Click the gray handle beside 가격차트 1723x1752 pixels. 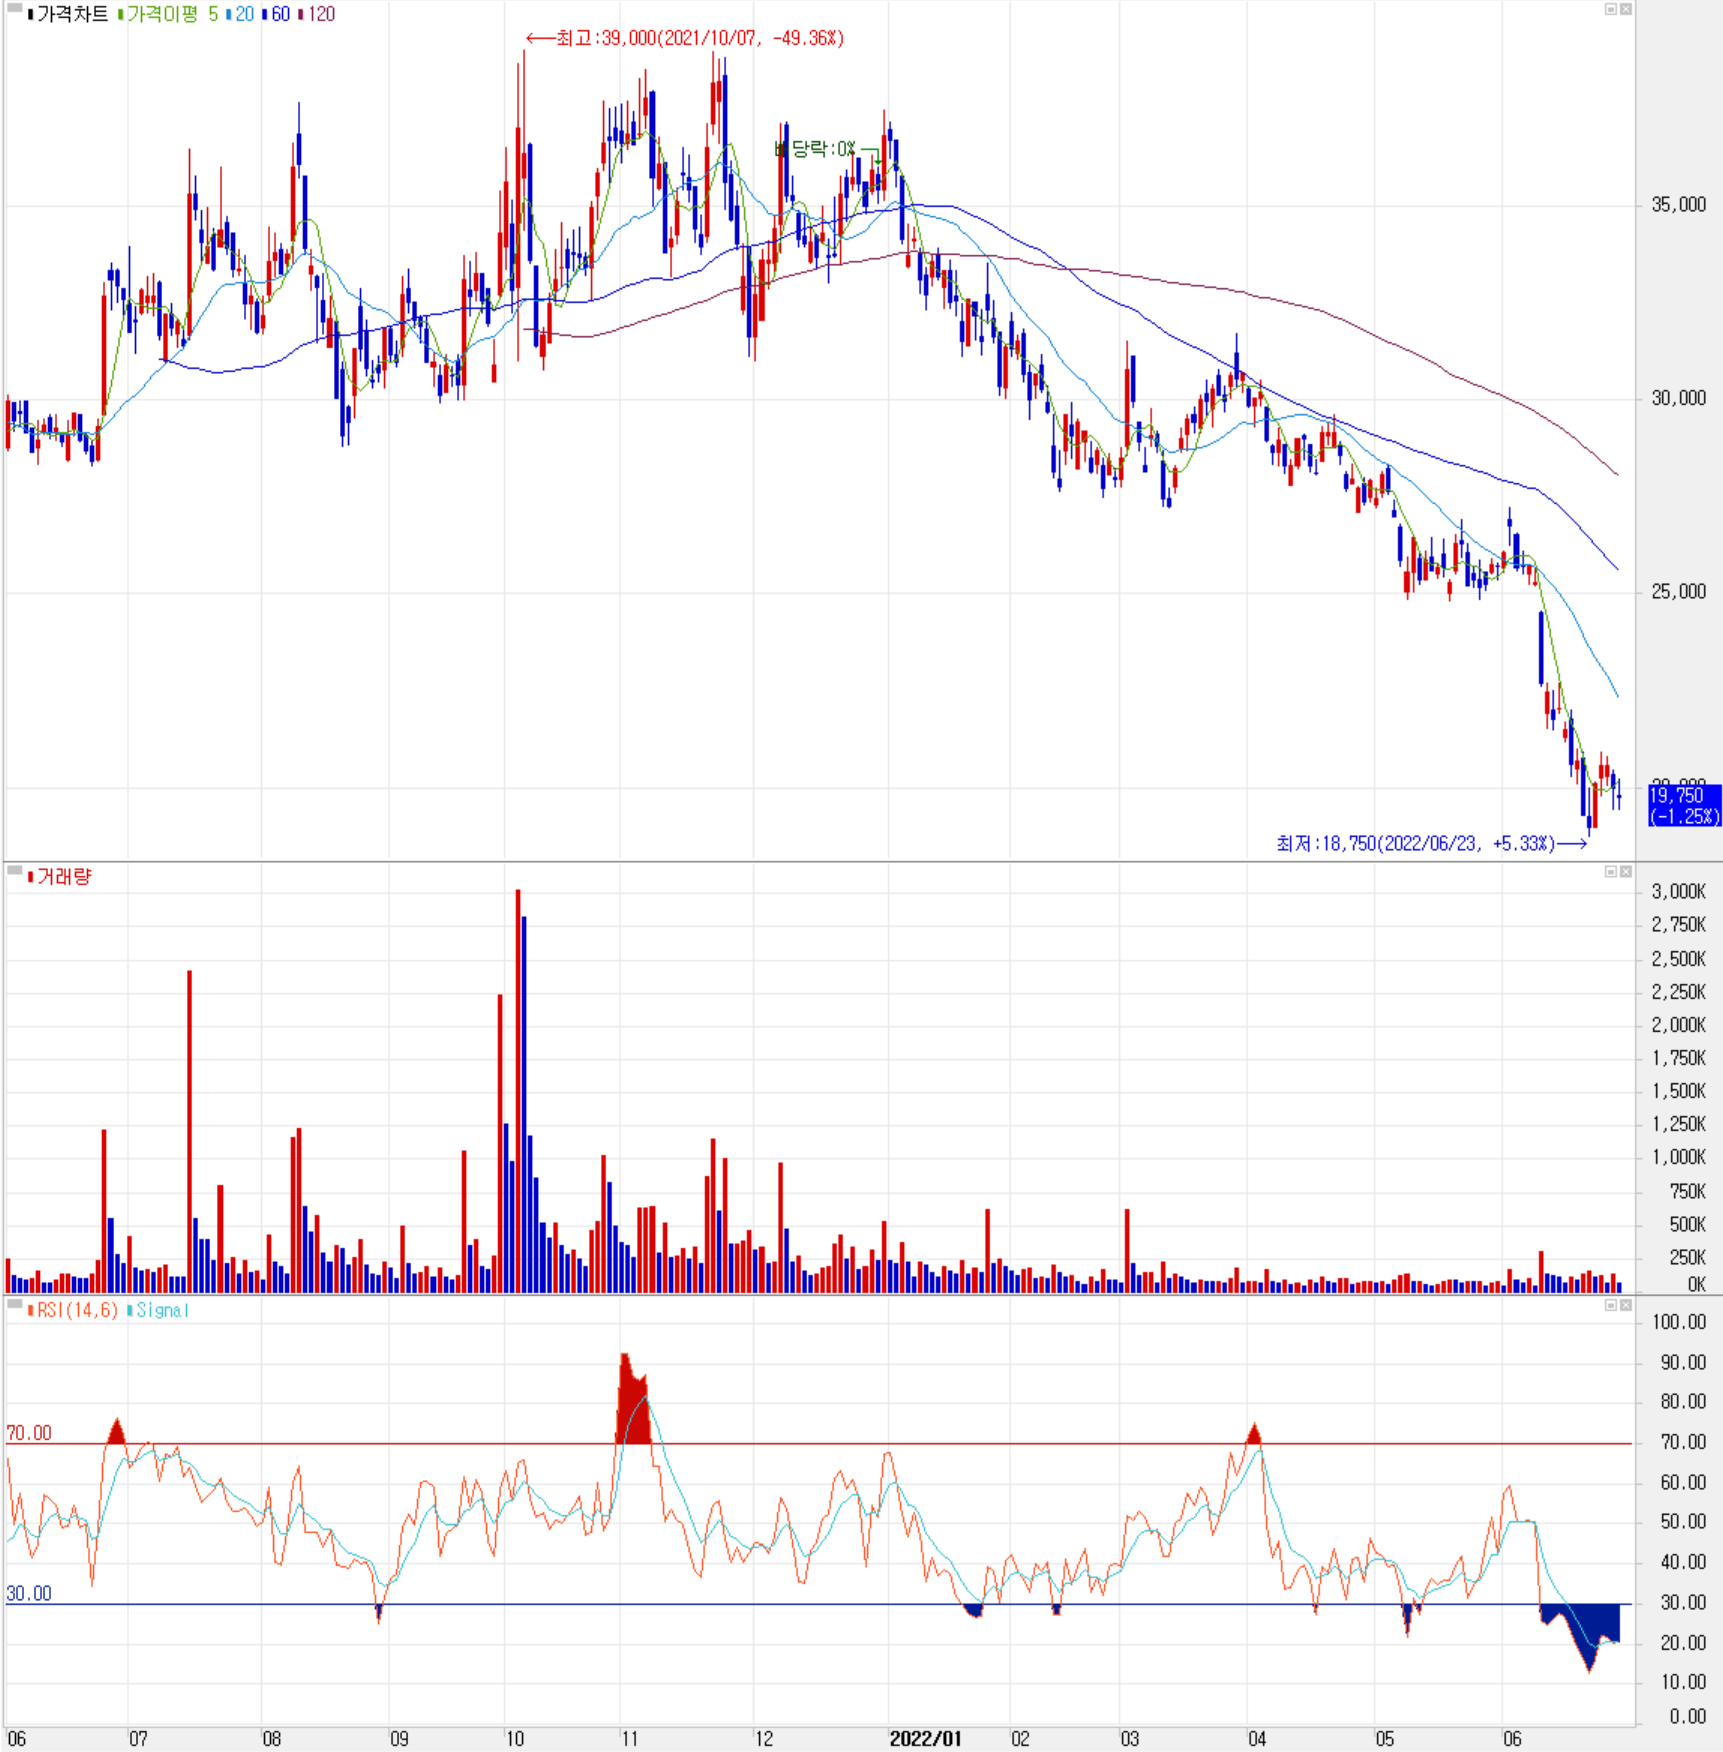pos(14,9)
